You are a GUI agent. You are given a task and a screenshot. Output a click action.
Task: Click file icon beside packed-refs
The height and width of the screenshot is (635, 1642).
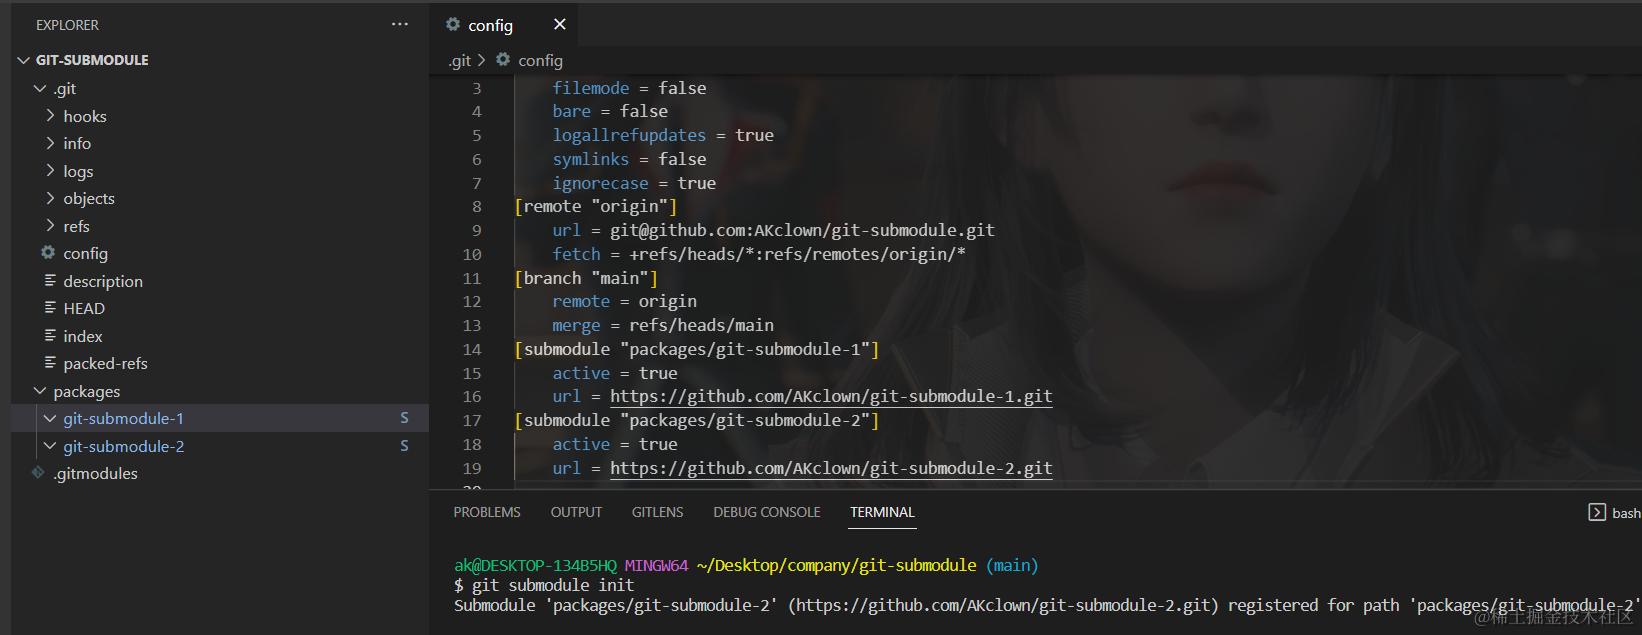(50, 363)
